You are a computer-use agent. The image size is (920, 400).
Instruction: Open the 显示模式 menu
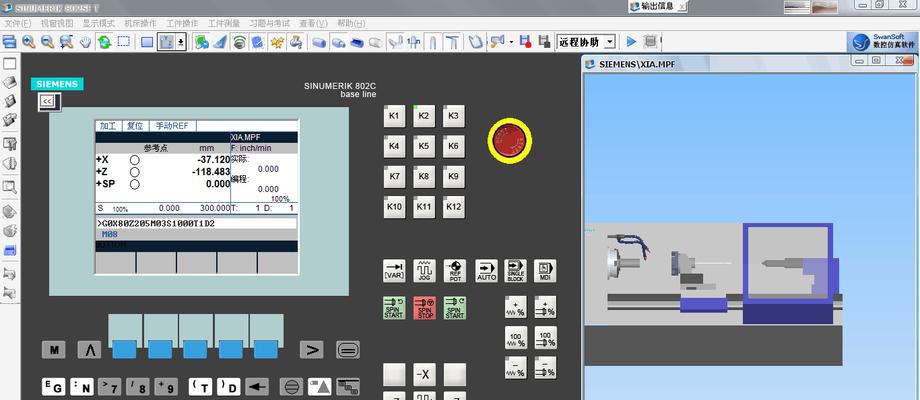point(99,23)
